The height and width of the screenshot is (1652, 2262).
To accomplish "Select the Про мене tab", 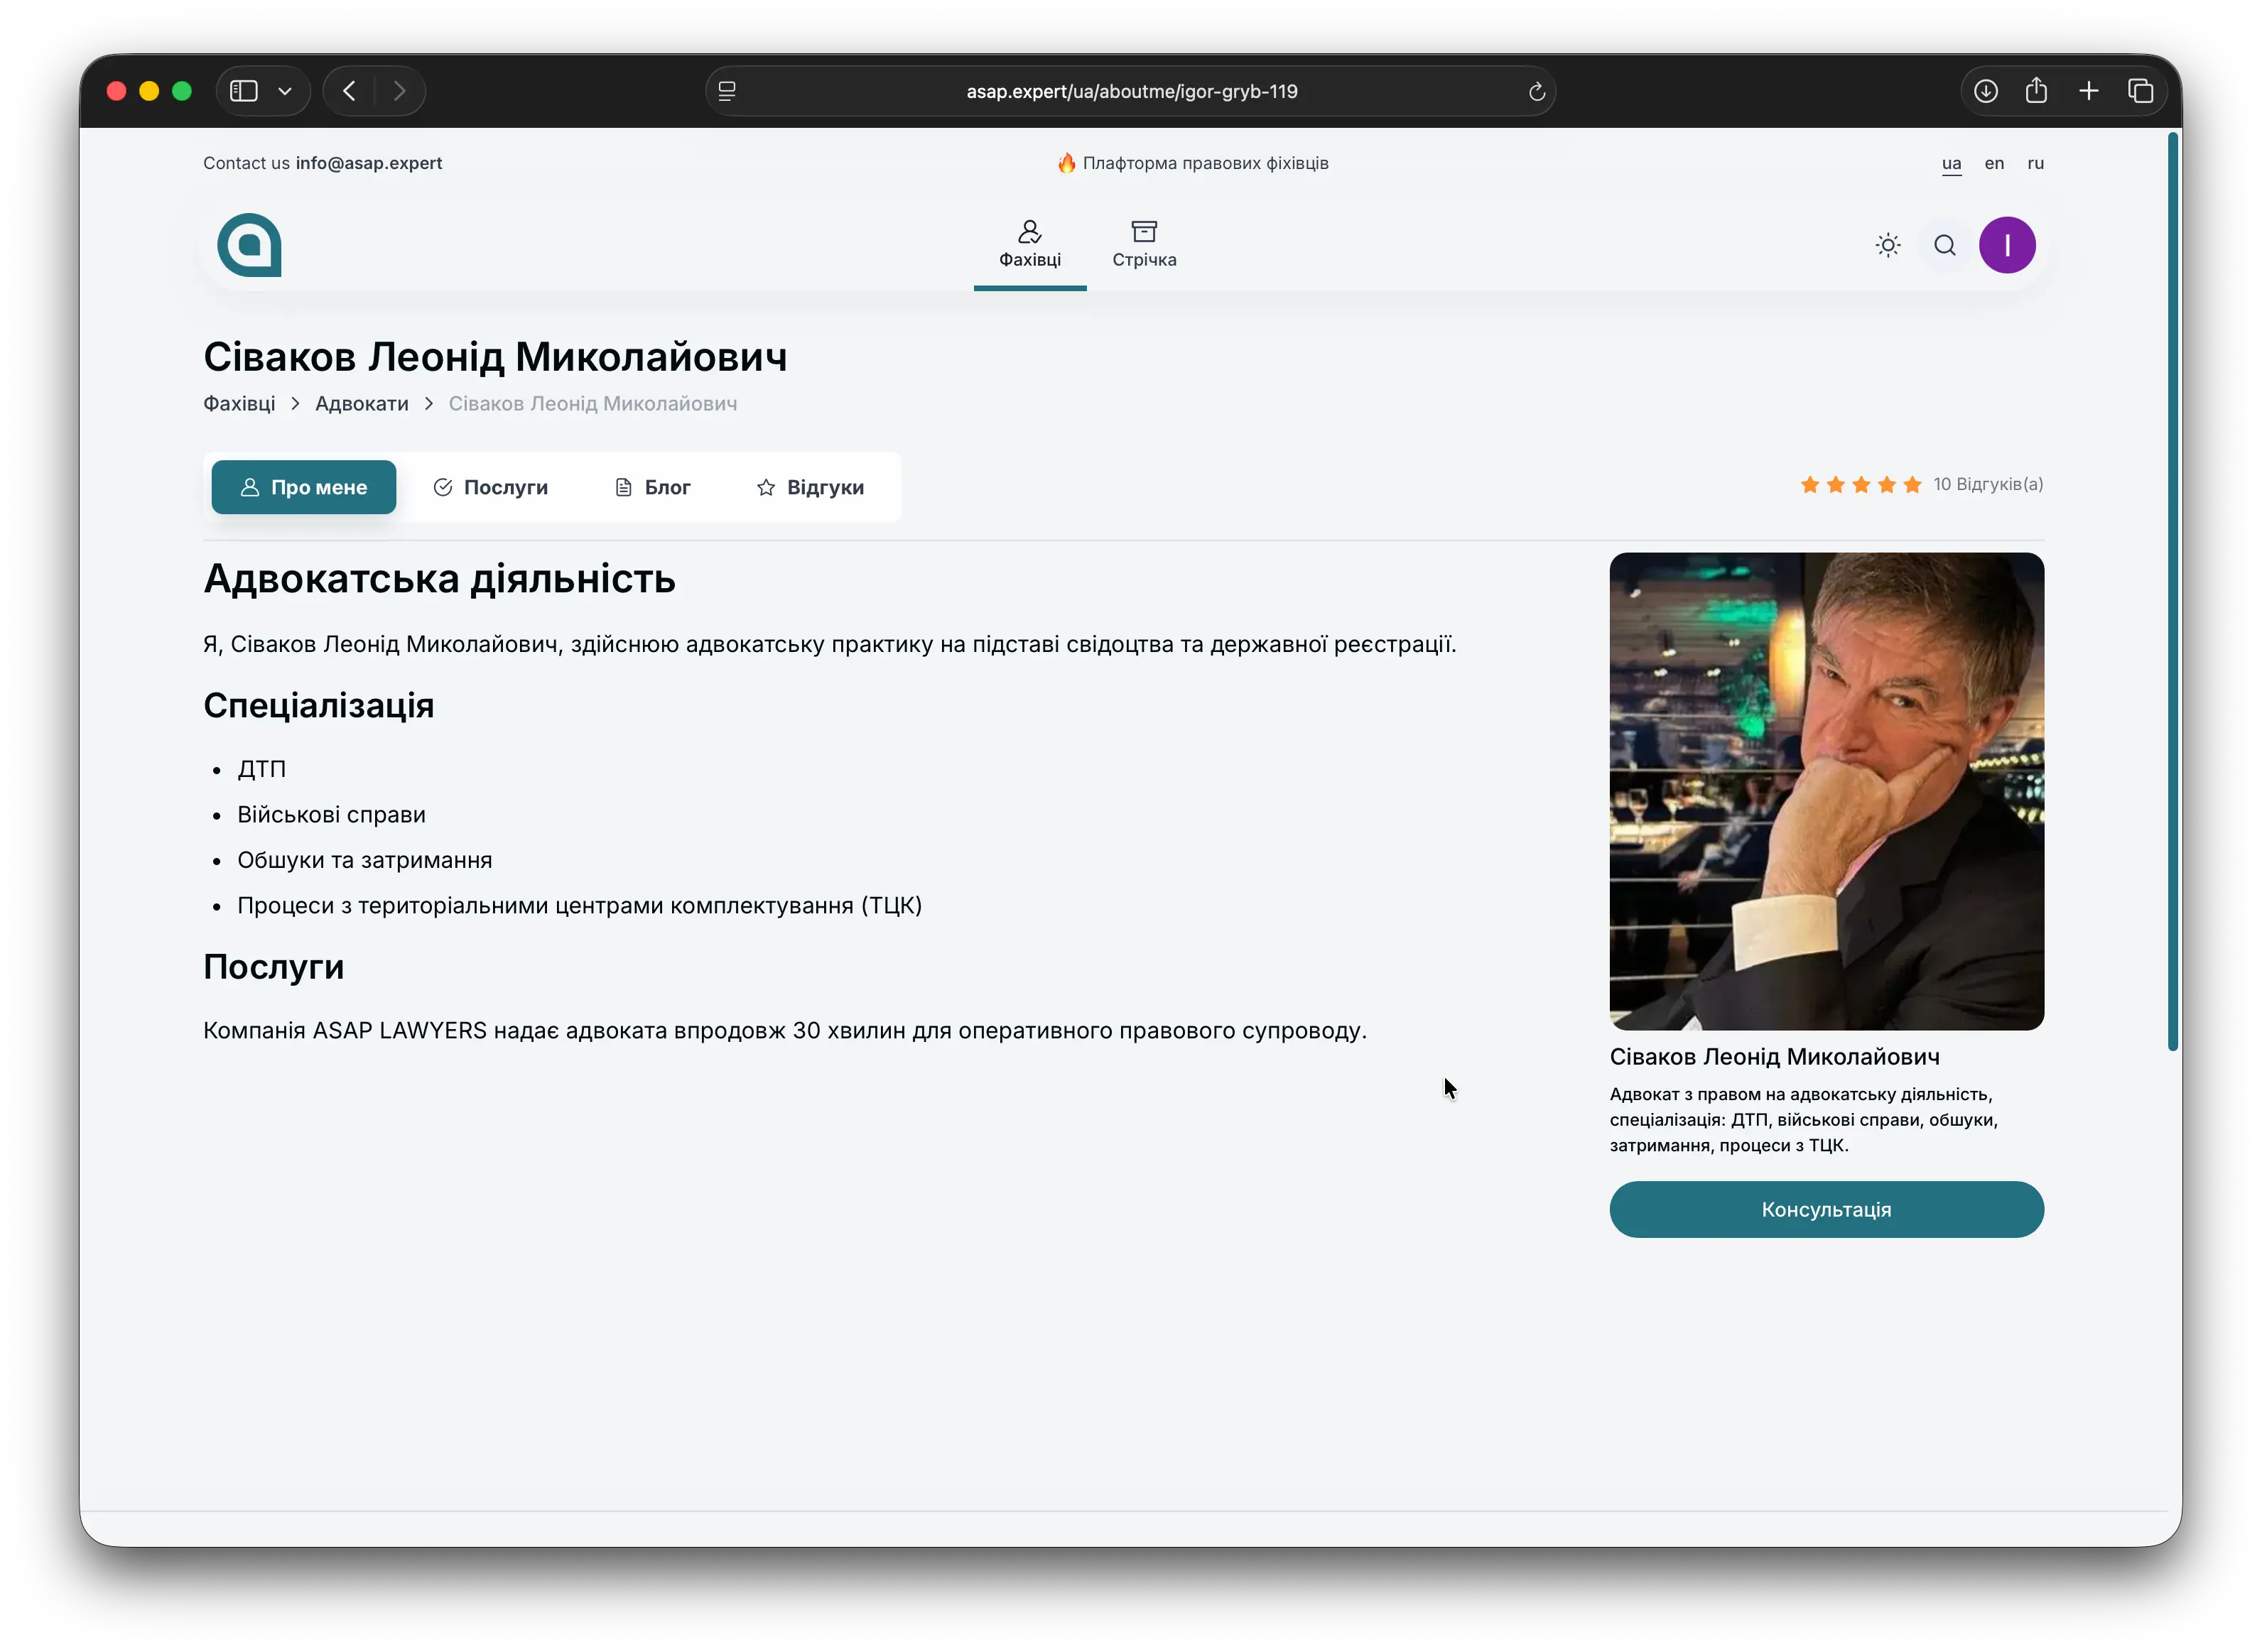I will point(303,487).
